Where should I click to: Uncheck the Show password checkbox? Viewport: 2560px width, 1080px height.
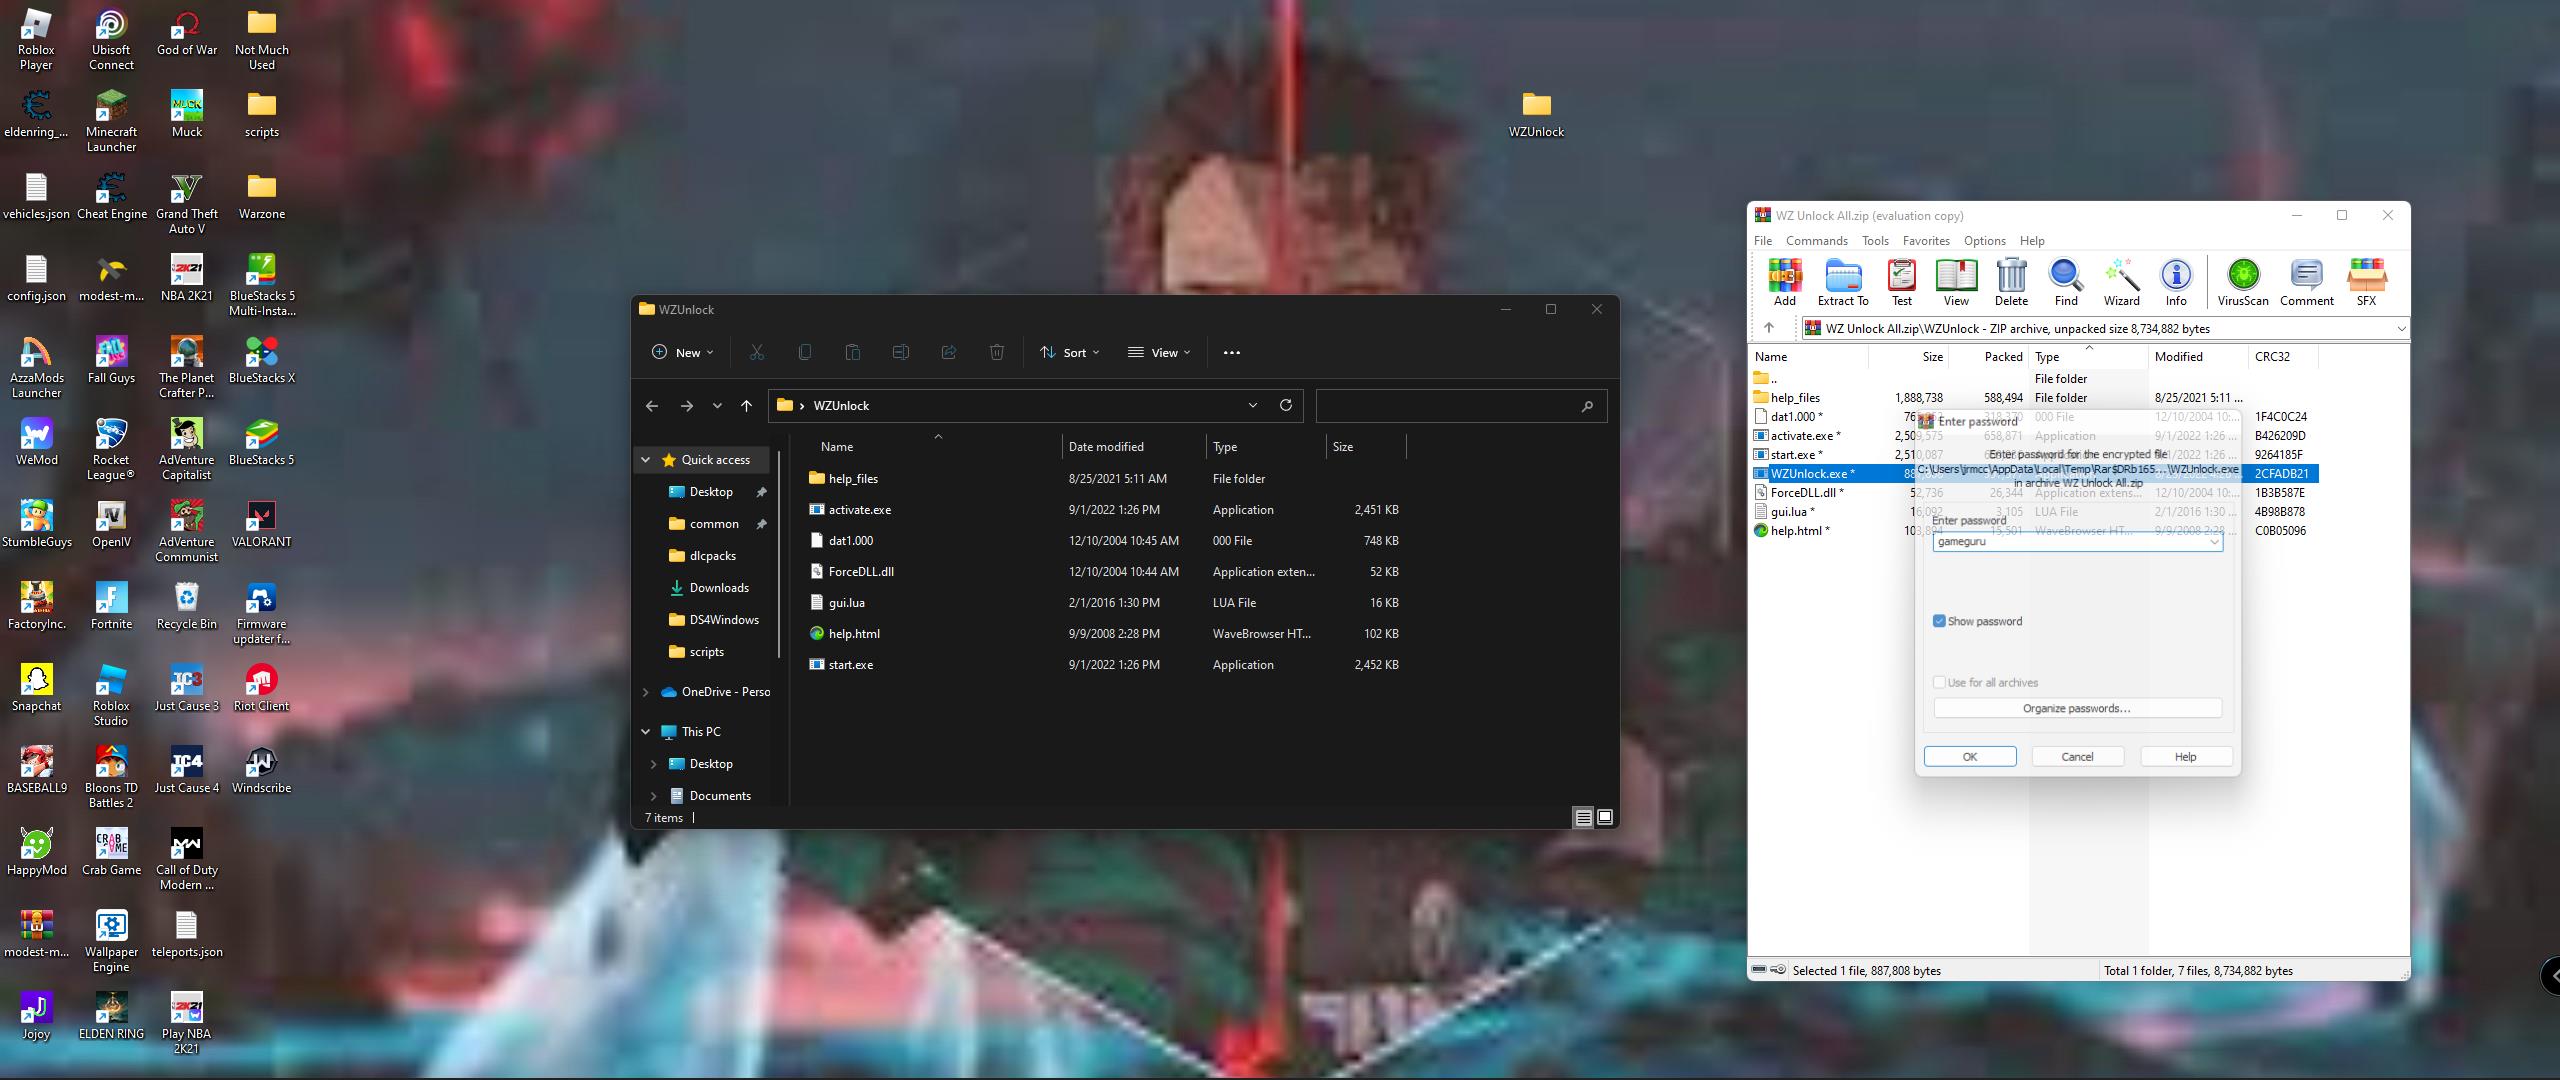point(1940,621)
